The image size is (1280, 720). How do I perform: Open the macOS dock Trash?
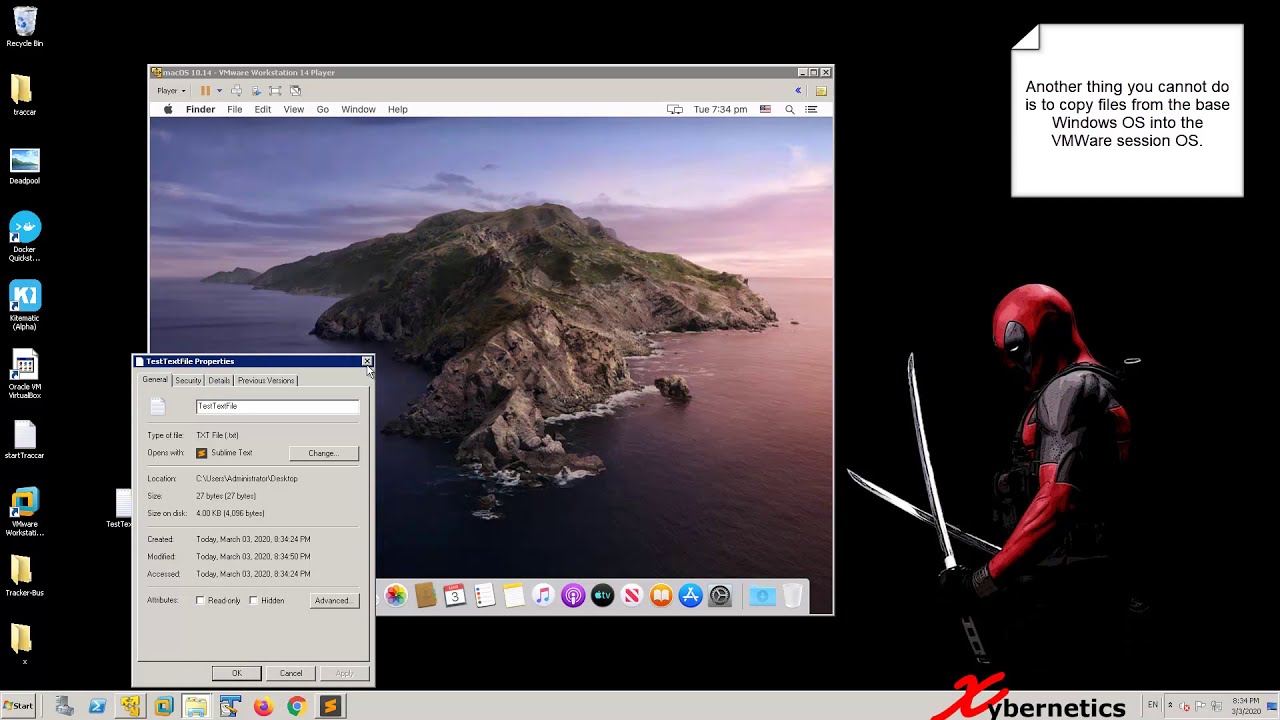coord(792,596)
